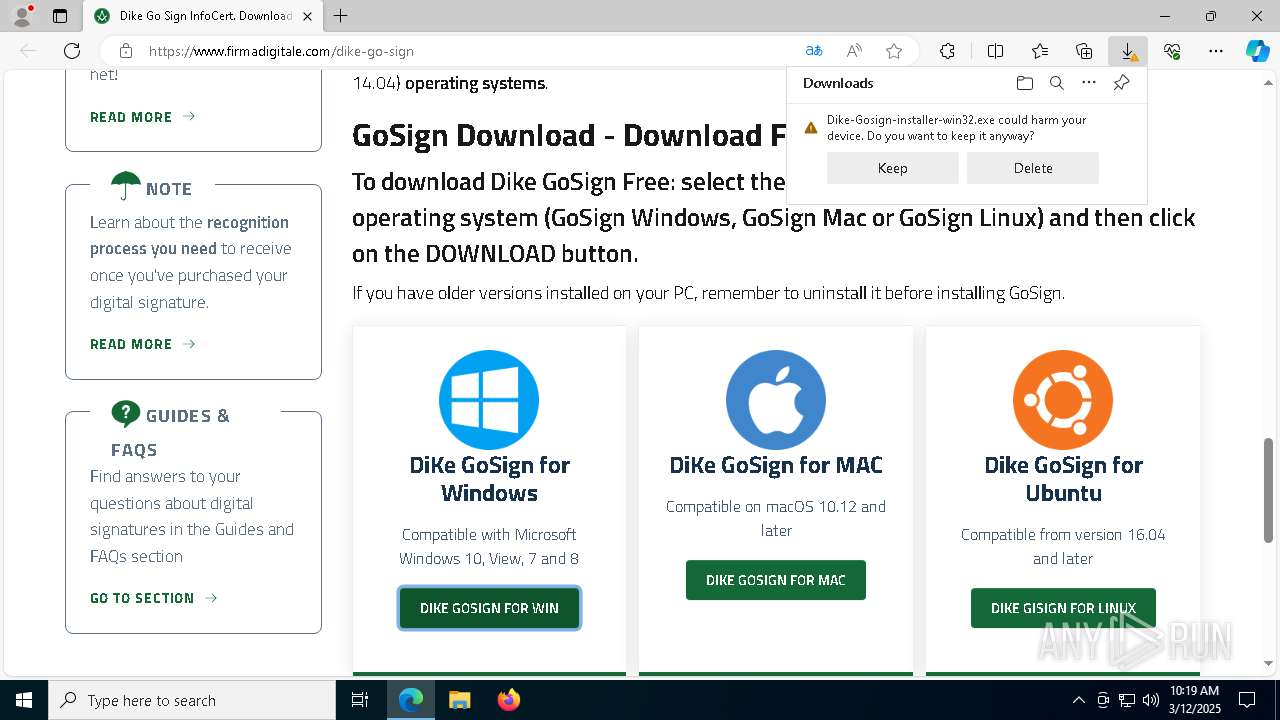Download DIKE GOSIGN FOR MAC
The height and width of the screenshot is (720, 1280).
click(x=776, y=580)
